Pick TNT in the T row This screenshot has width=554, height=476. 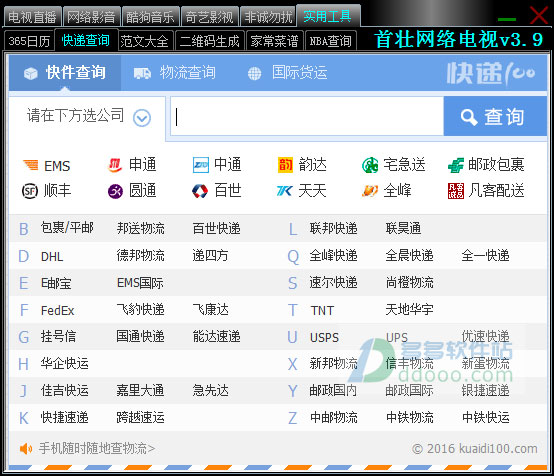click(322, 311)
